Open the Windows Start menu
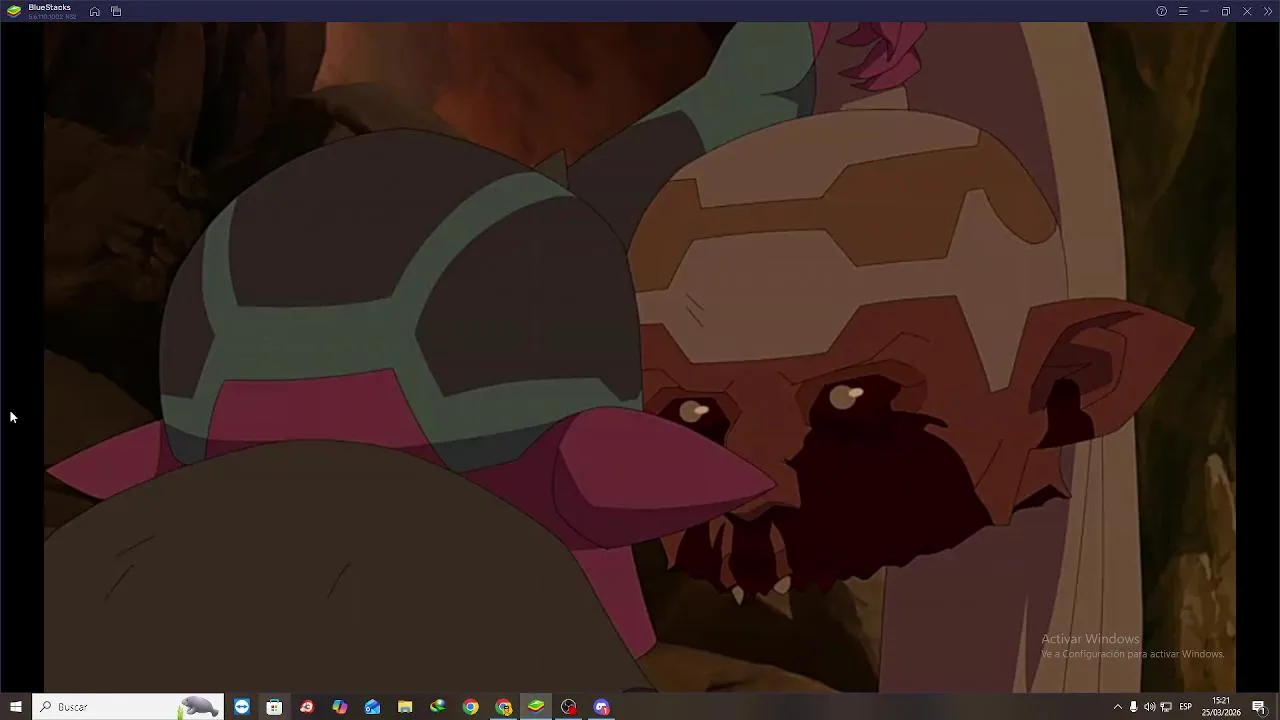The image size is (1280, 720). (x=16, y=707)
